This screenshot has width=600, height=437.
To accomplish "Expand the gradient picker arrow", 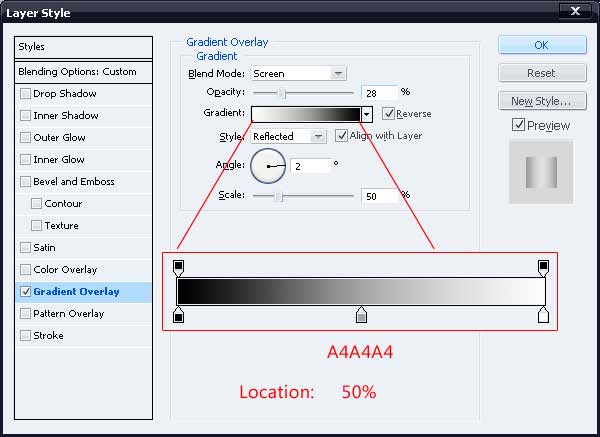I will [x=367, y=114].
